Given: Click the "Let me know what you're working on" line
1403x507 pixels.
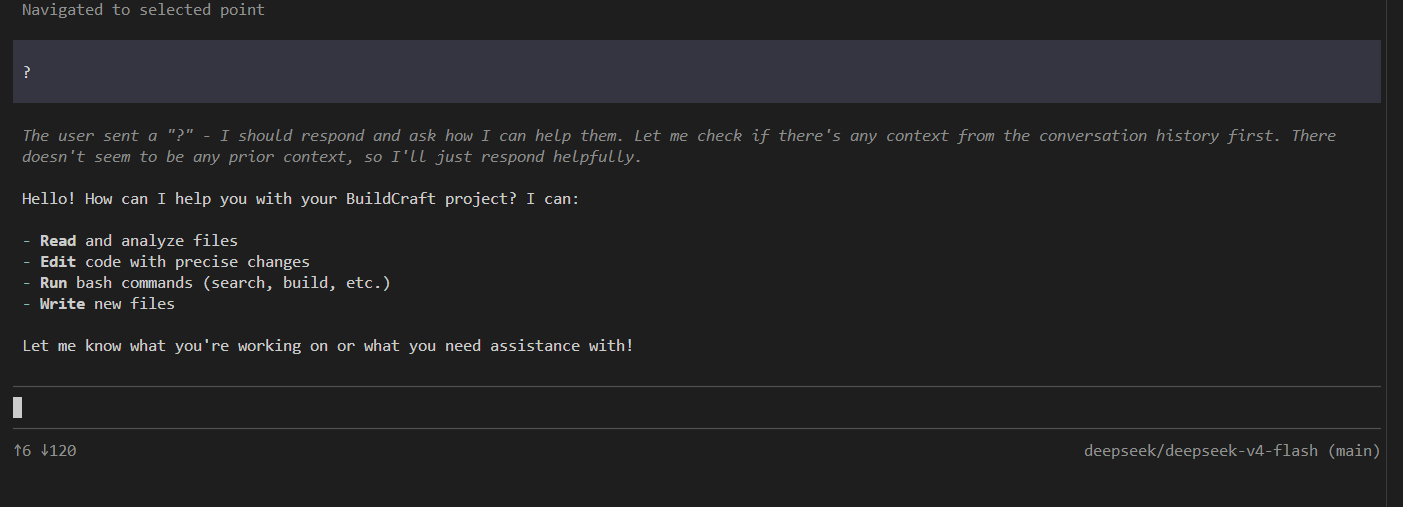Looking at the screenshot, I should point(328,346).
